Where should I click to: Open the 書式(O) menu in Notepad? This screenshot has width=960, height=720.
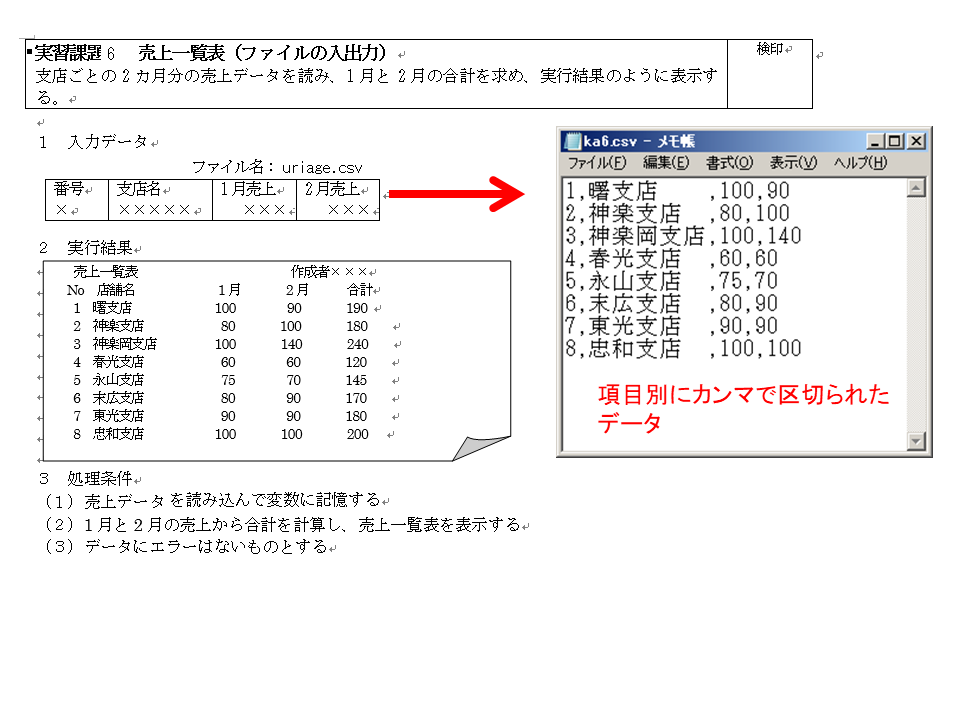[x=729, y=163]
